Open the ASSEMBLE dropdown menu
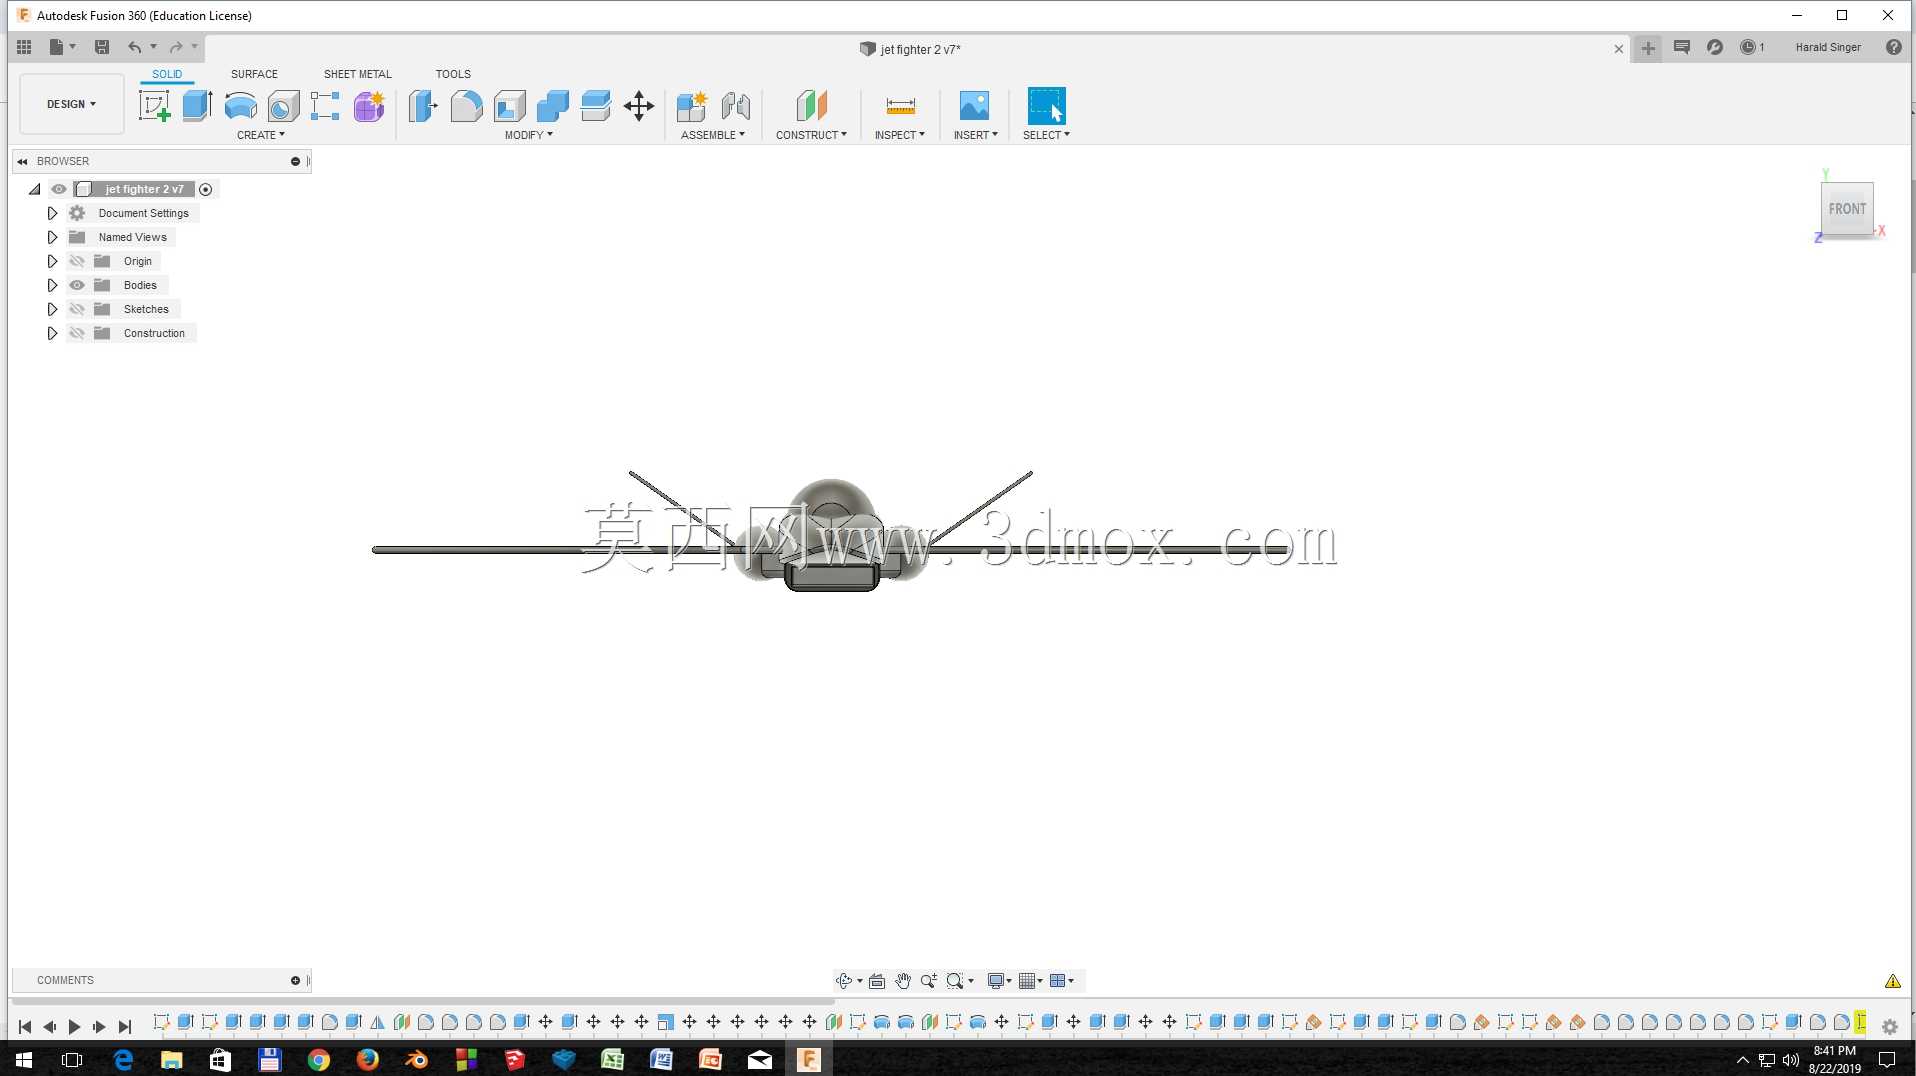1916x1076 pixels. point(712,135)
